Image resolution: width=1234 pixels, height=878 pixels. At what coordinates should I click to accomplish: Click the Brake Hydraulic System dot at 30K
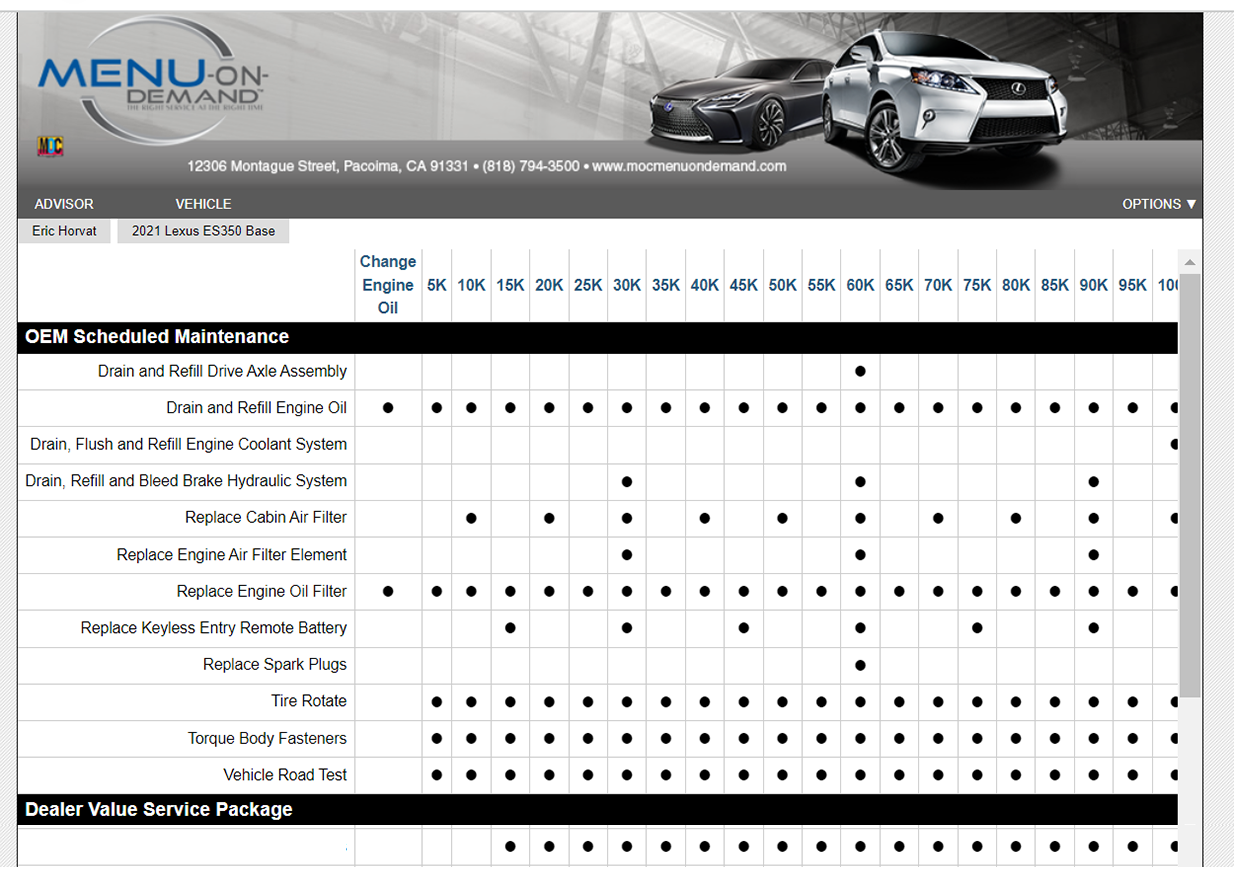pos(627,481)
